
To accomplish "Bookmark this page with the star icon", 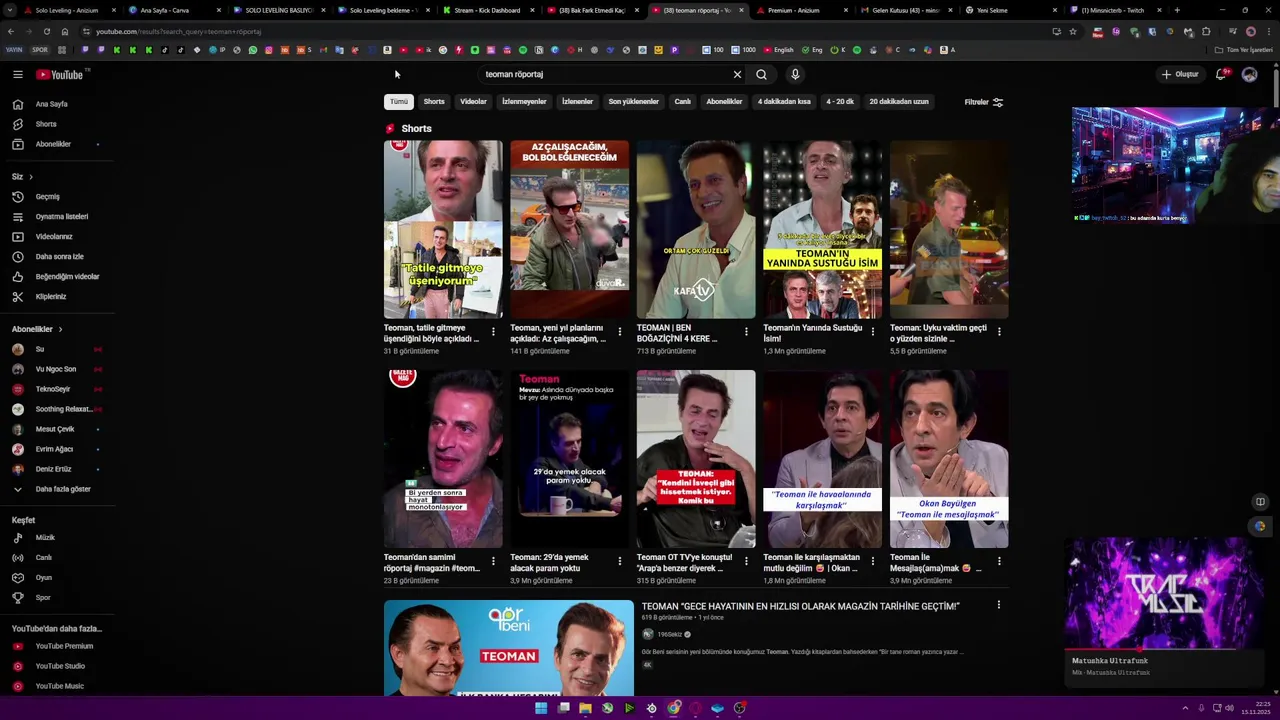I will click(x=1073, y=31).
